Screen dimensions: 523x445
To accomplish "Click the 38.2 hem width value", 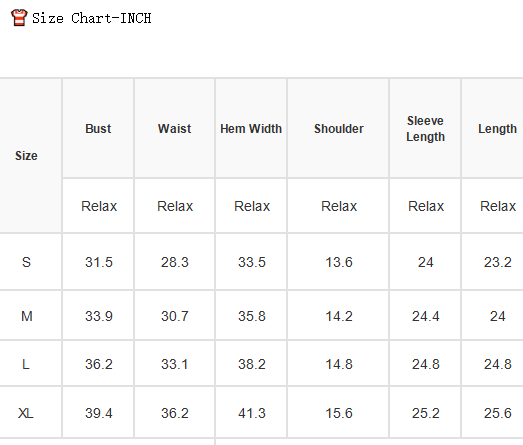I will [252, 364].
